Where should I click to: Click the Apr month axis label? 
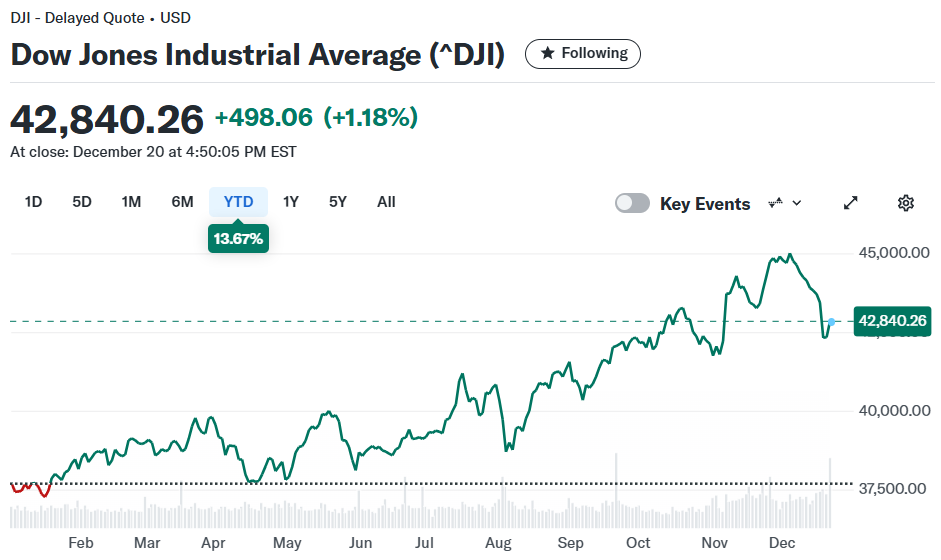tap(213, 543)
